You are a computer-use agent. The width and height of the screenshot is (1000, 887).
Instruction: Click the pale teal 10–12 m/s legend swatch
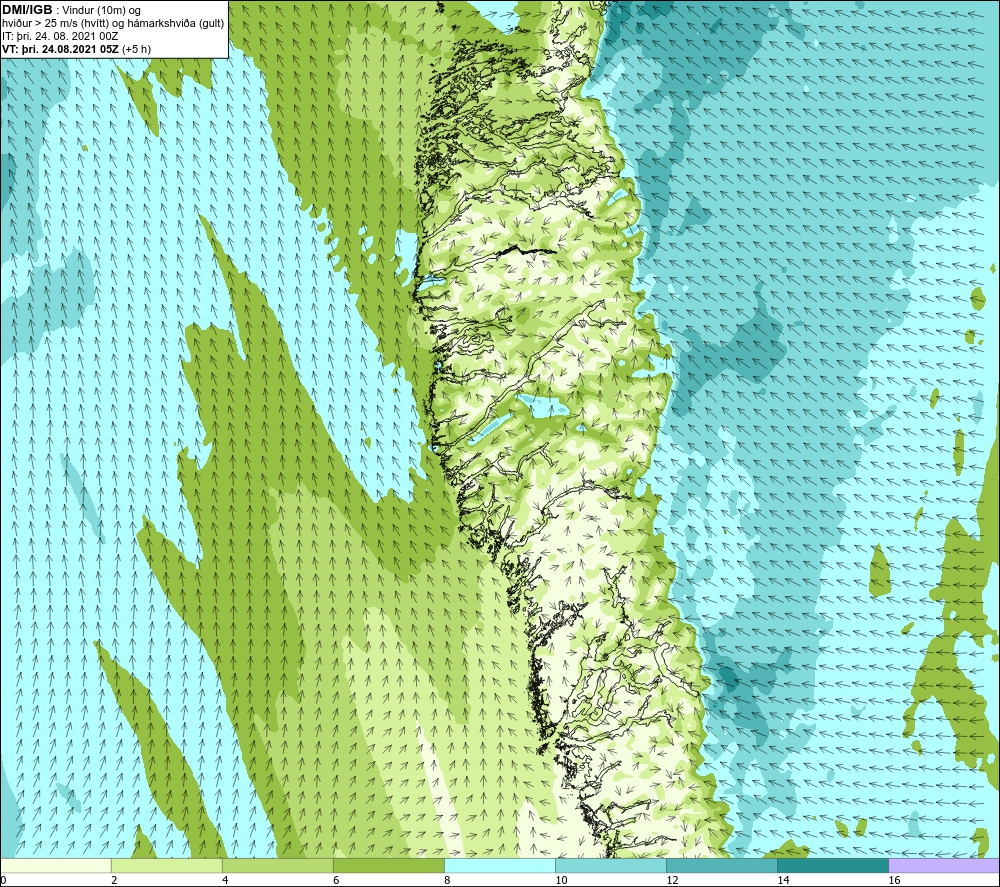pos(611,866)
